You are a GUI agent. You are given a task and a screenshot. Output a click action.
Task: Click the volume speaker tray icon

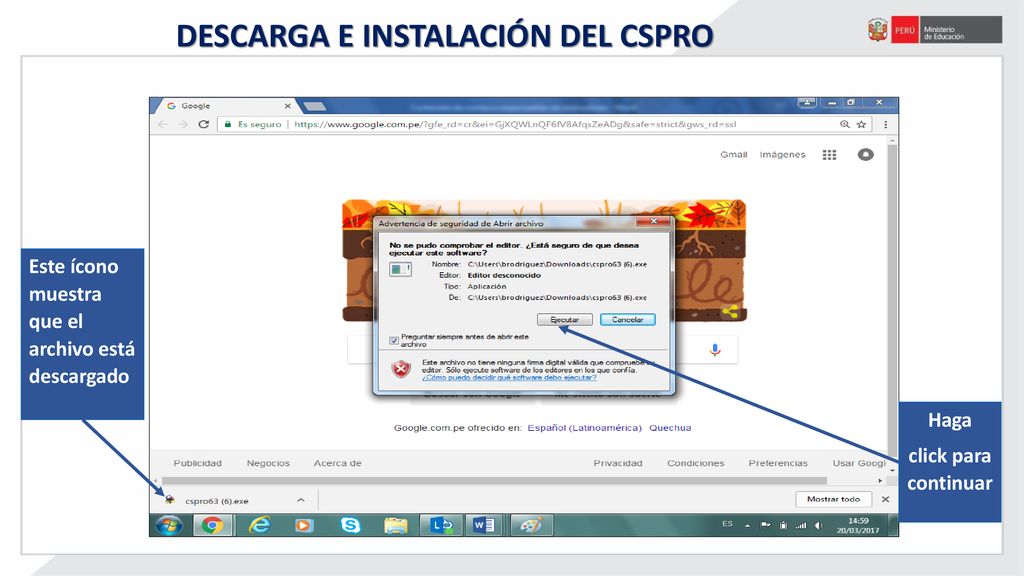pos(818,526)
